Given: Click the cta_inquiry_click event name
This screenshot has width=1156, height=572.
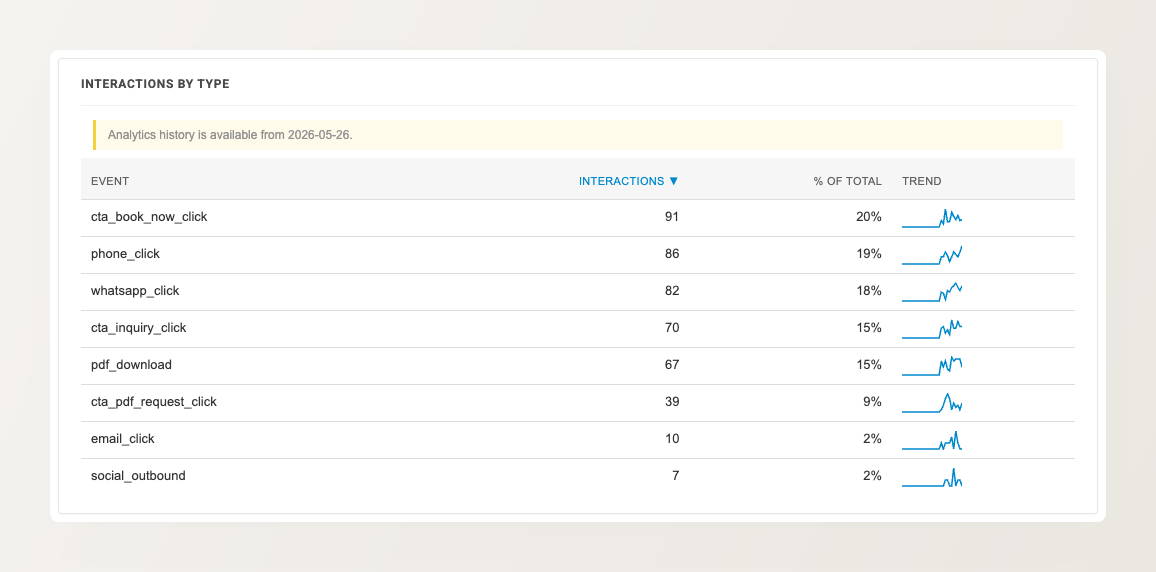Looking at the screenshot, I should [139, 327].
